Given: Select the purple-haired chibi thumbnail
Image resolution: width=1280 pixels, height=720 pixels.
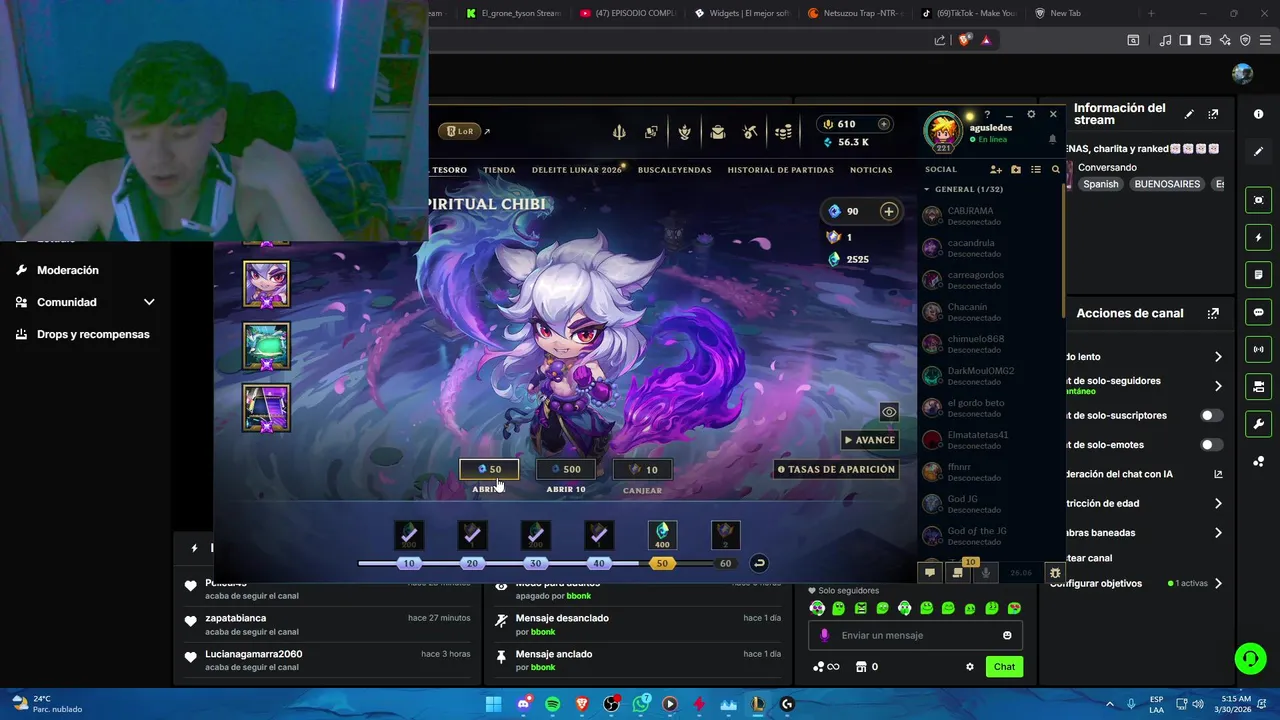Looking at the screenshot, I should point(266,284).
